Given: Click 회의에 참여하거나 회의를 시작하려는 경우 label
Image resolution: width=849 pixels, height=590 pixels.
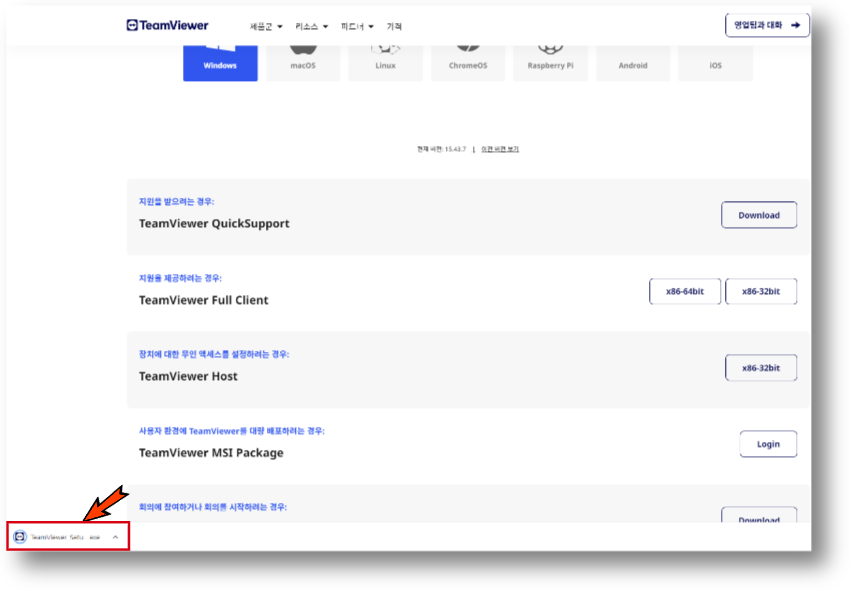Looking at the screenshot, I should tap(213, 507).
